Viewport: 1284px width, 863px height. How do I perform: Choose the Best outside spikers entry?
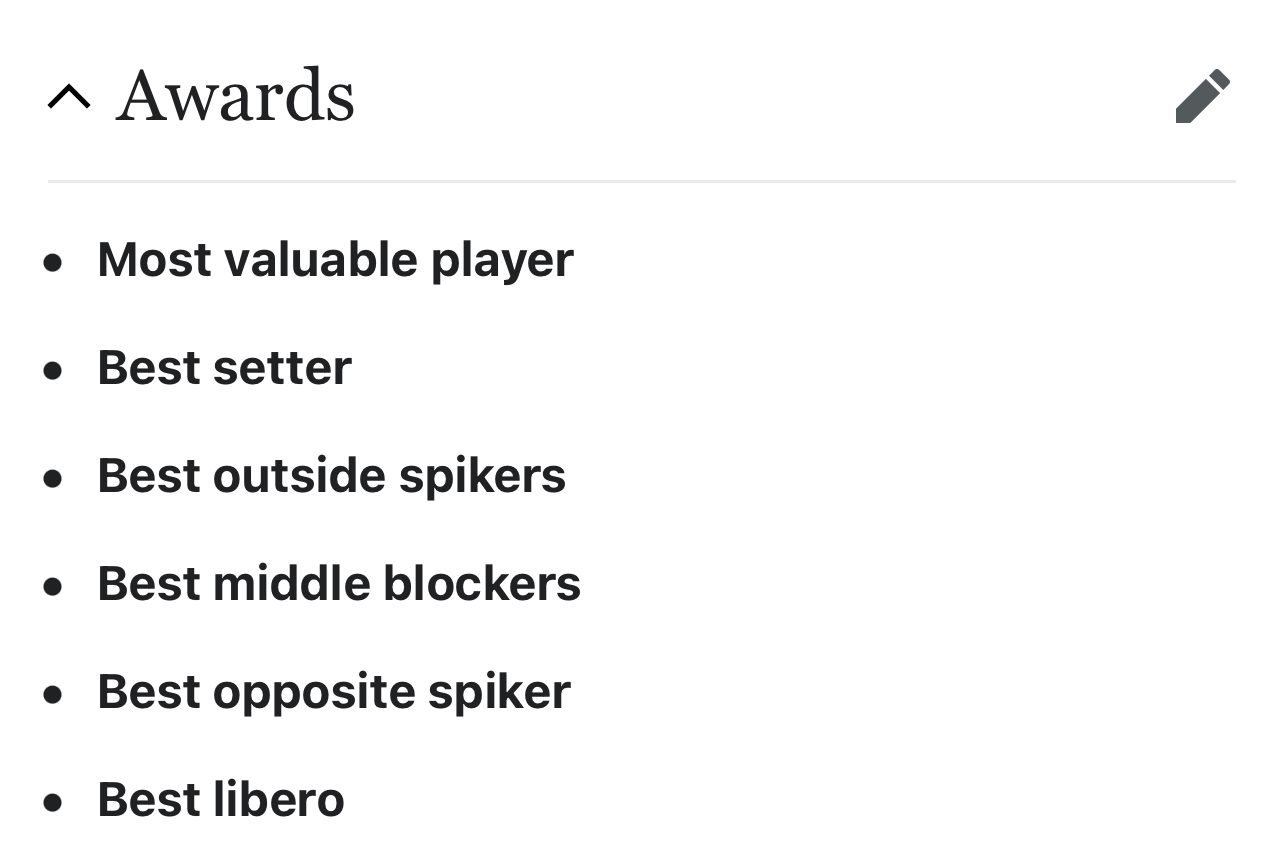click(x=331, y=476)
